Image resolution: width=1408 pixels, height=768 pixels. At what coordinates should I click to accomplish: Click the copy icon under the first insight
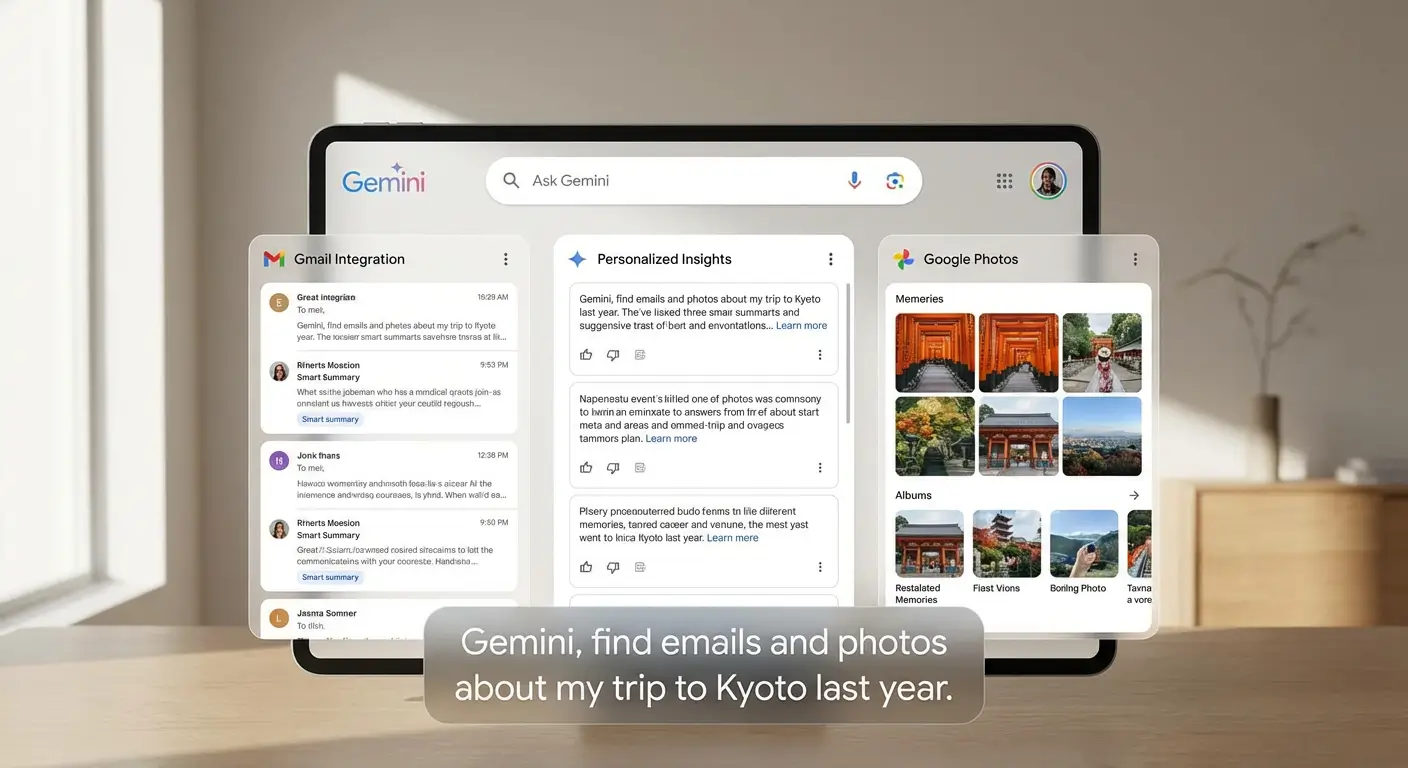pyautogui.click(x=639, y=354)
